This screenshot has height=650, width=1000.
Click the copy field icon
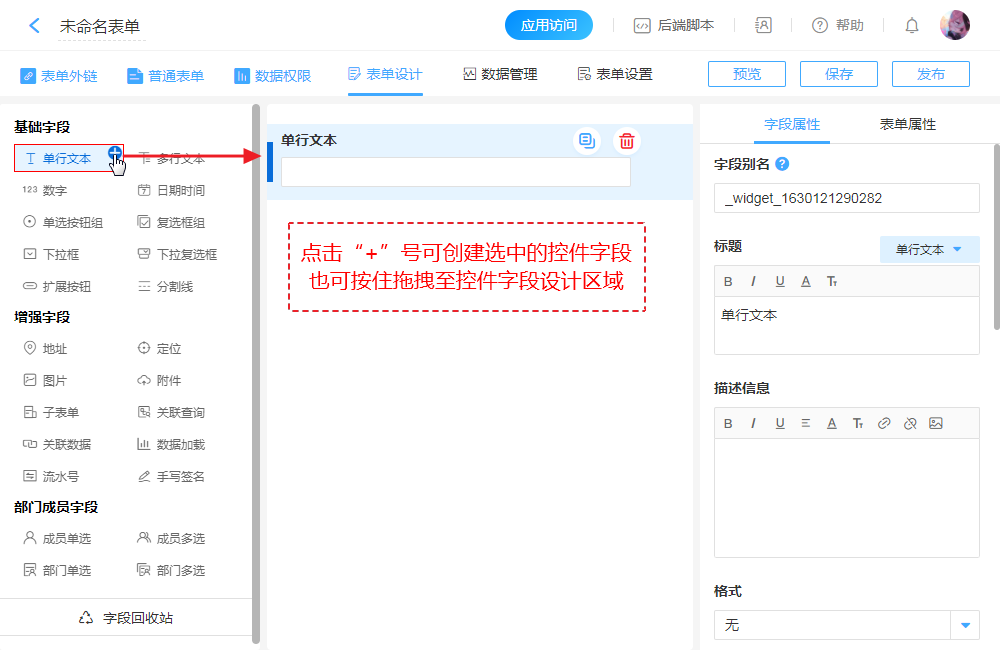[587, 141]
